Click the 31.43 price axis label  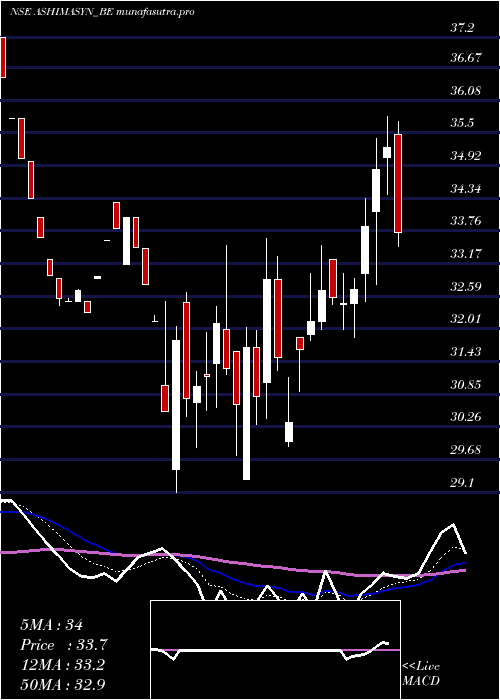[465, 352]
